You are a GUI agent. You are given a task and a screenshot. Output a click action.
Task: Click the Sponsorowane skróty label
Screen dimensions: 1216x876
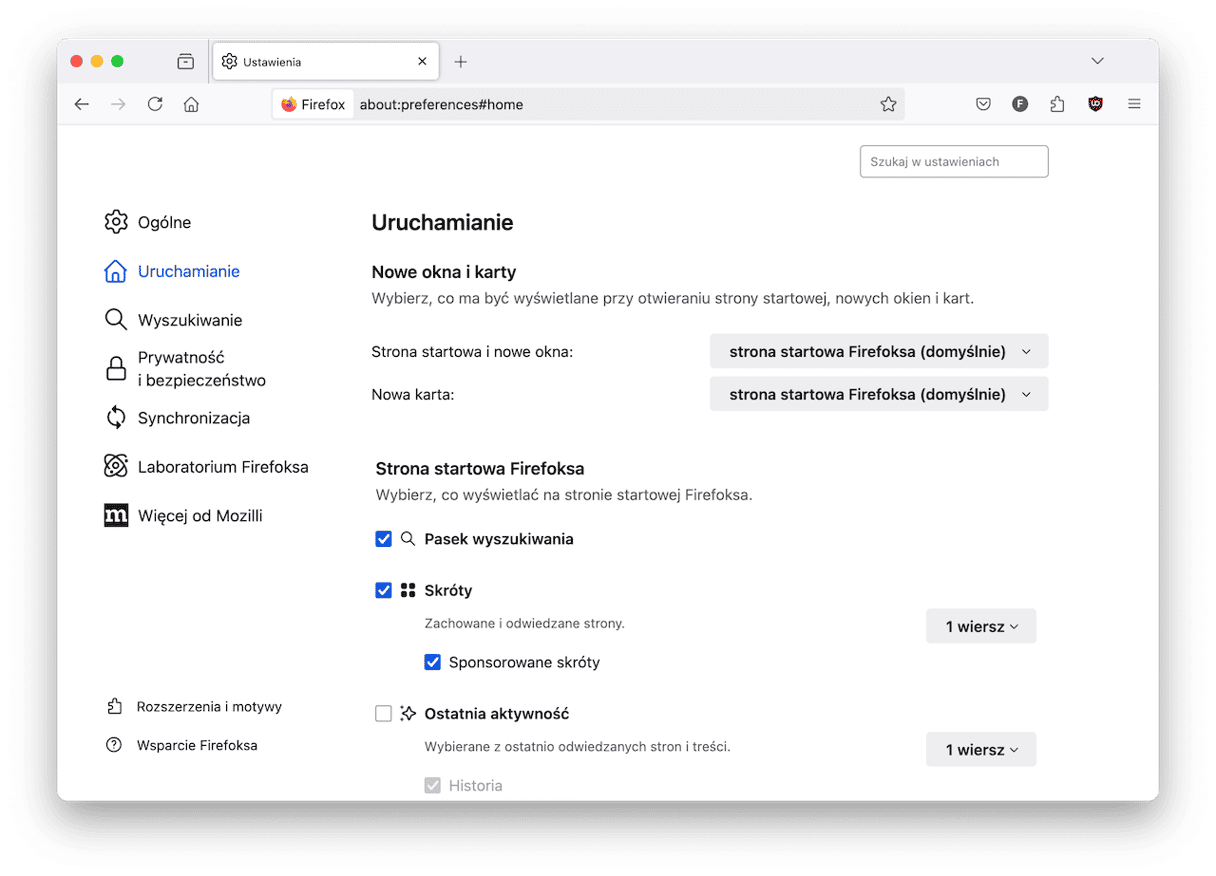tap(524, 662)
